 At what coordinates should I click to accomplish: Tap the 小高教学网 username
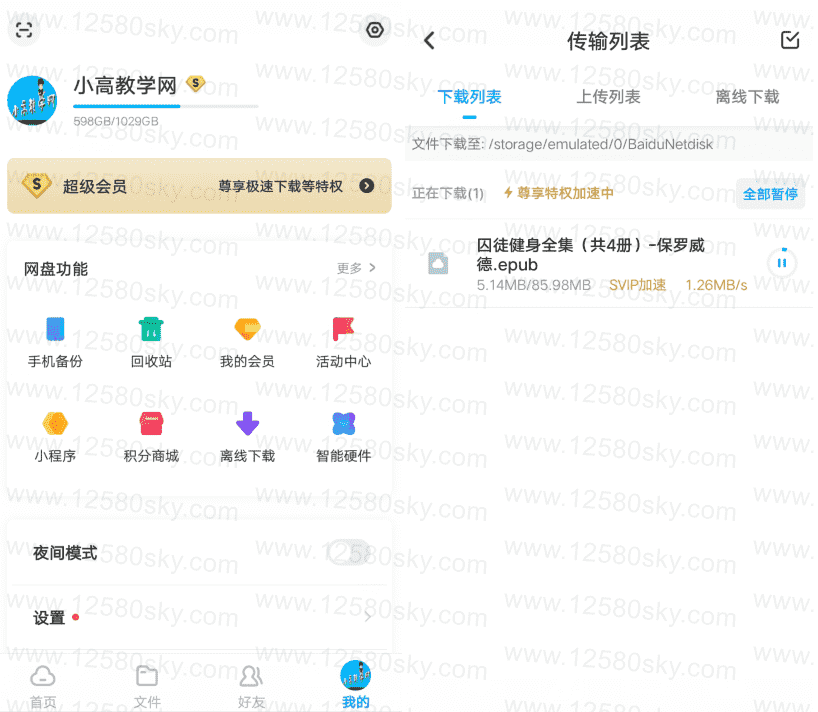[125, 86]
